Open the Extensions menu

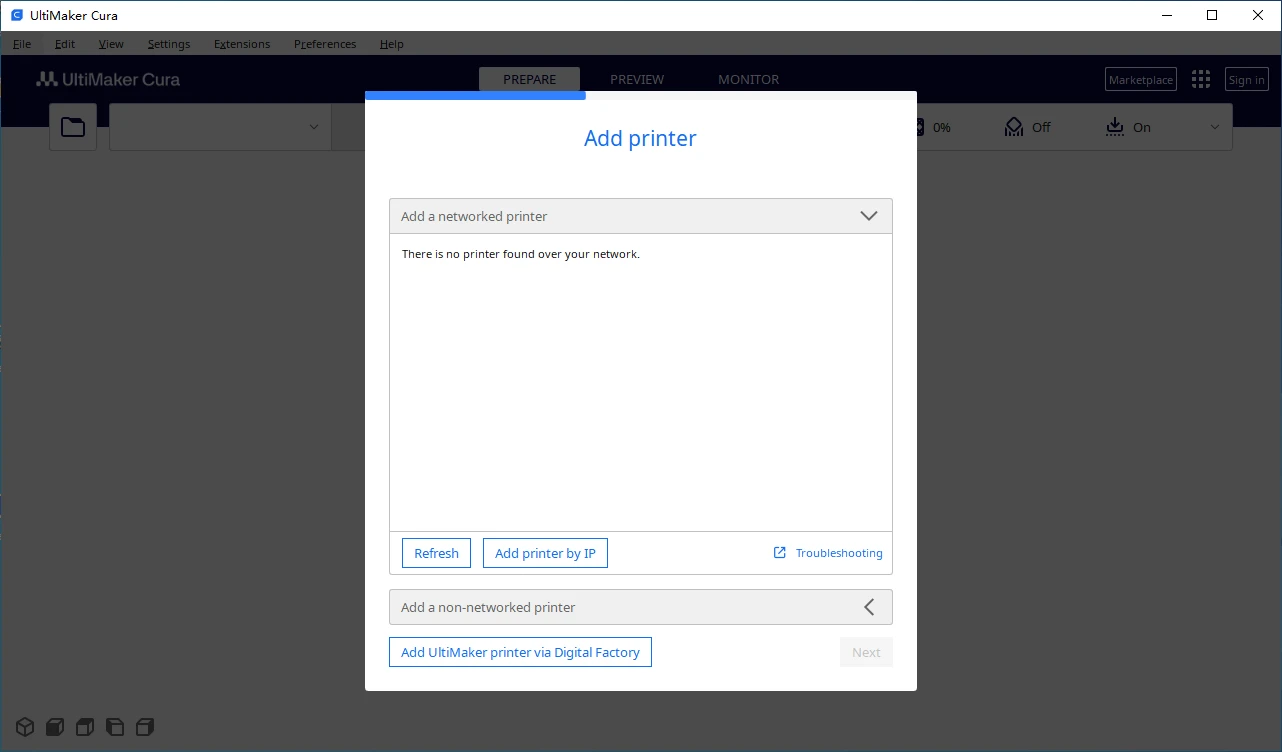pyautogui.click(x=242, y=44)
